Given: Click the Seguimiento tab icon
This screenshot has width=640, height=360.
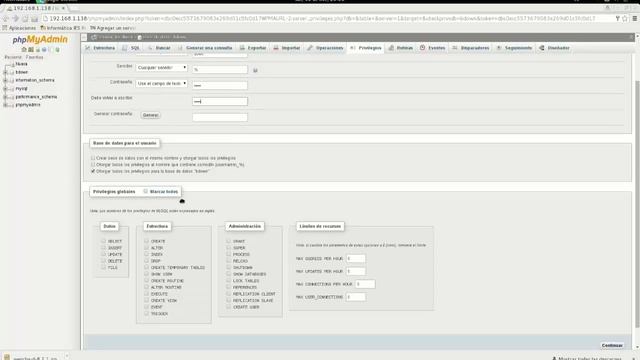Looking at the screenshot, I should coord(499,48).
